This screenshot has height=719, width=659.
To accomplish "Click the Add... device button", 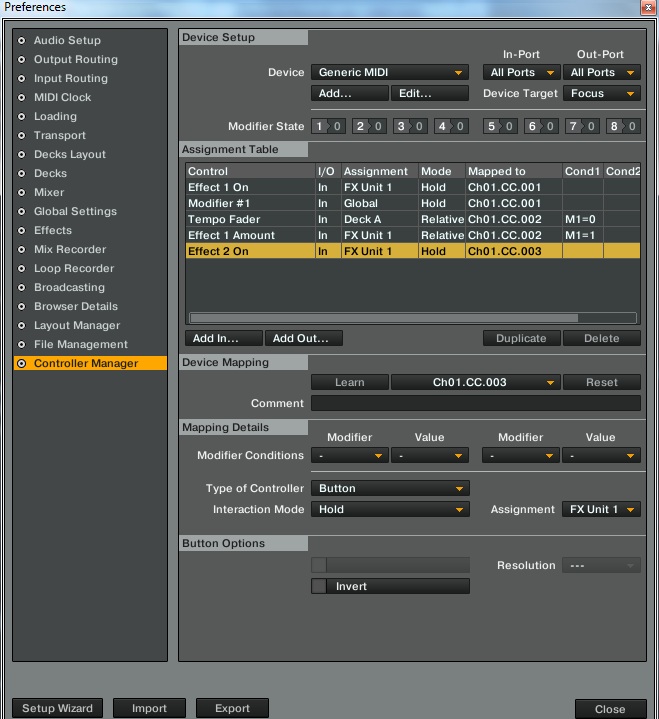I will [x=350, y=94].
